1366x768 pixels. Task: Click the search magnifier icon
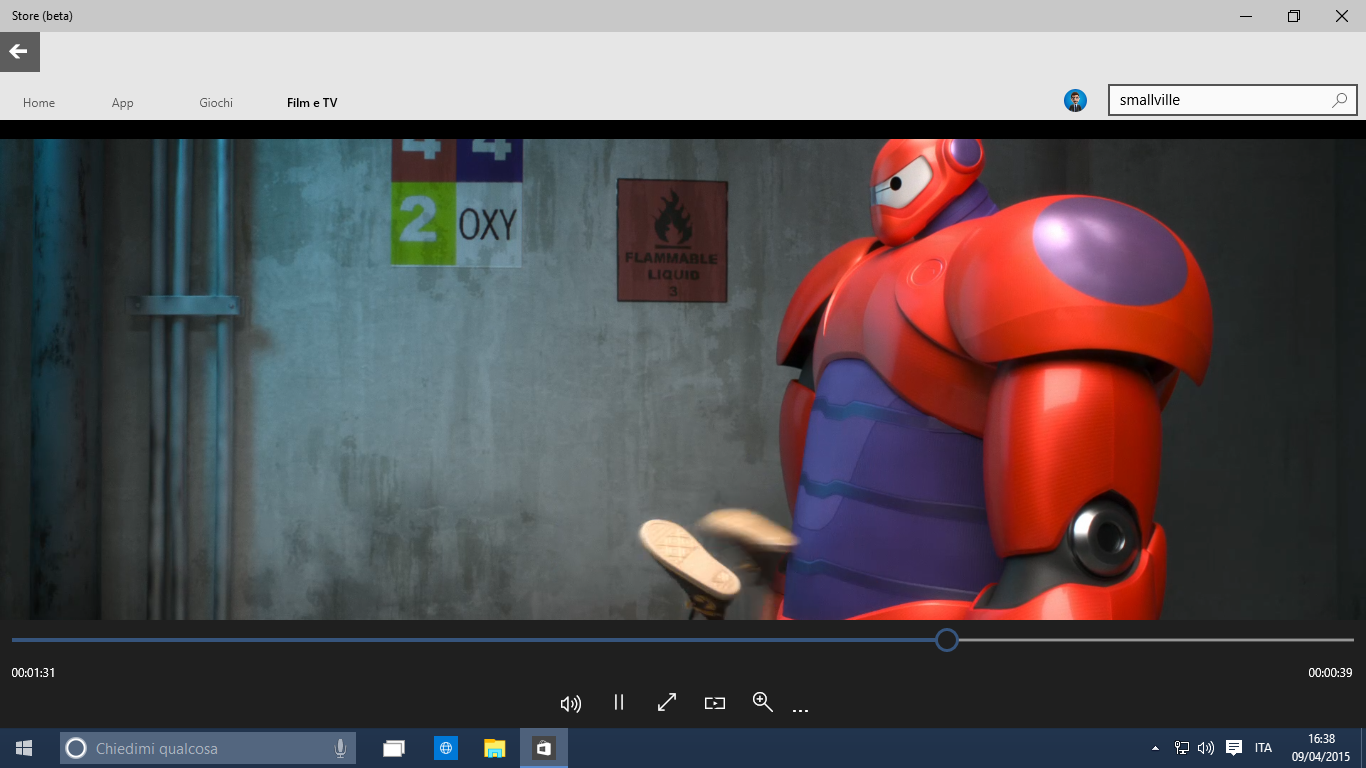tap(1340, 100)
